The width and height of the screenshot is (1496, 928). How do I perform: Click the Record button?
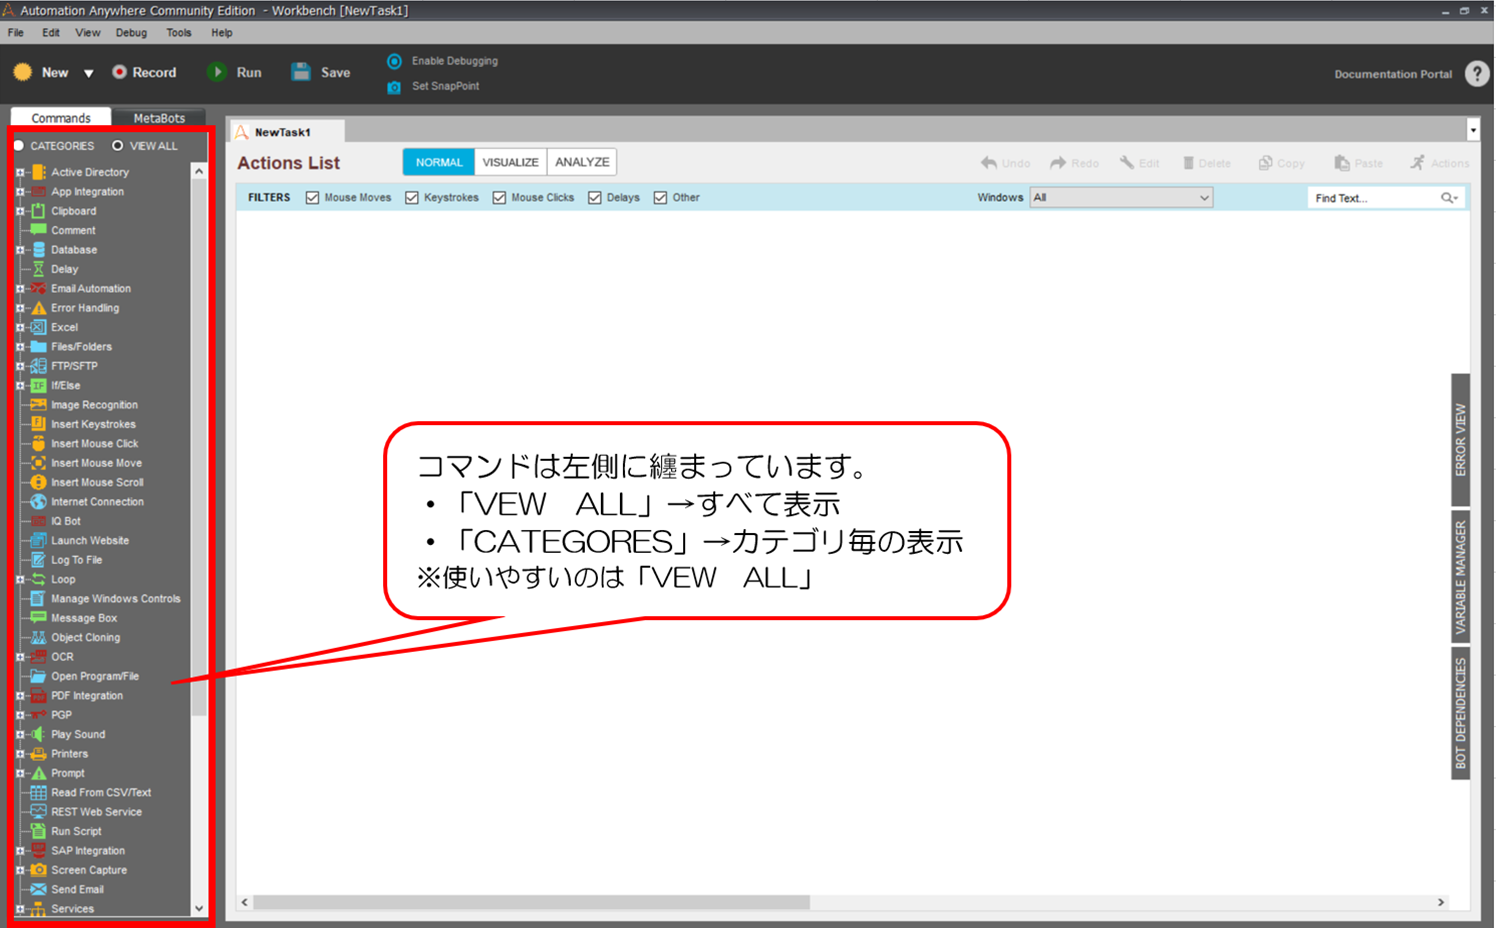pyautogui.click(x=145, y=72)
